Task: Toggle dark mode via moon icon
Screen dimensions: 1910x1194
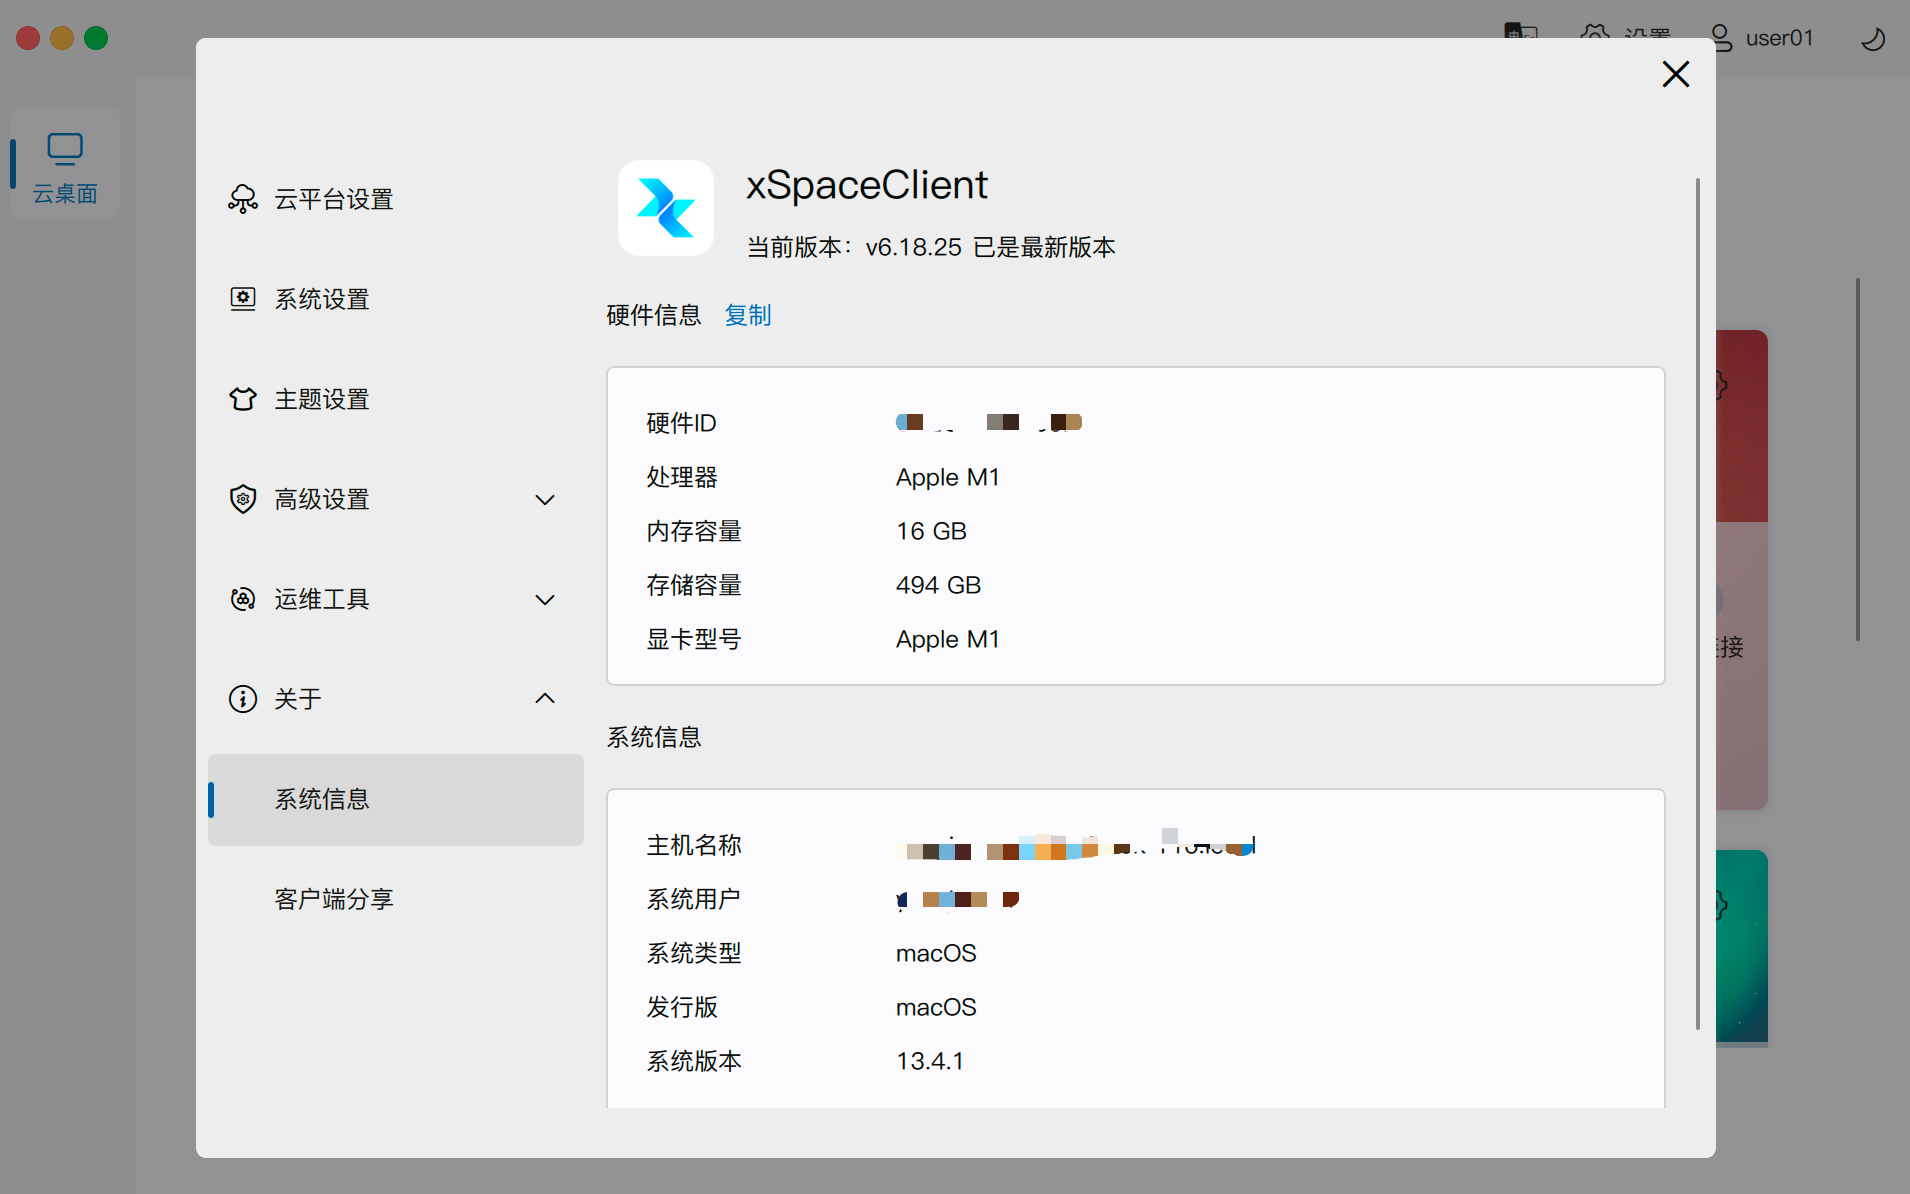Action: [x=1872, y=38]
